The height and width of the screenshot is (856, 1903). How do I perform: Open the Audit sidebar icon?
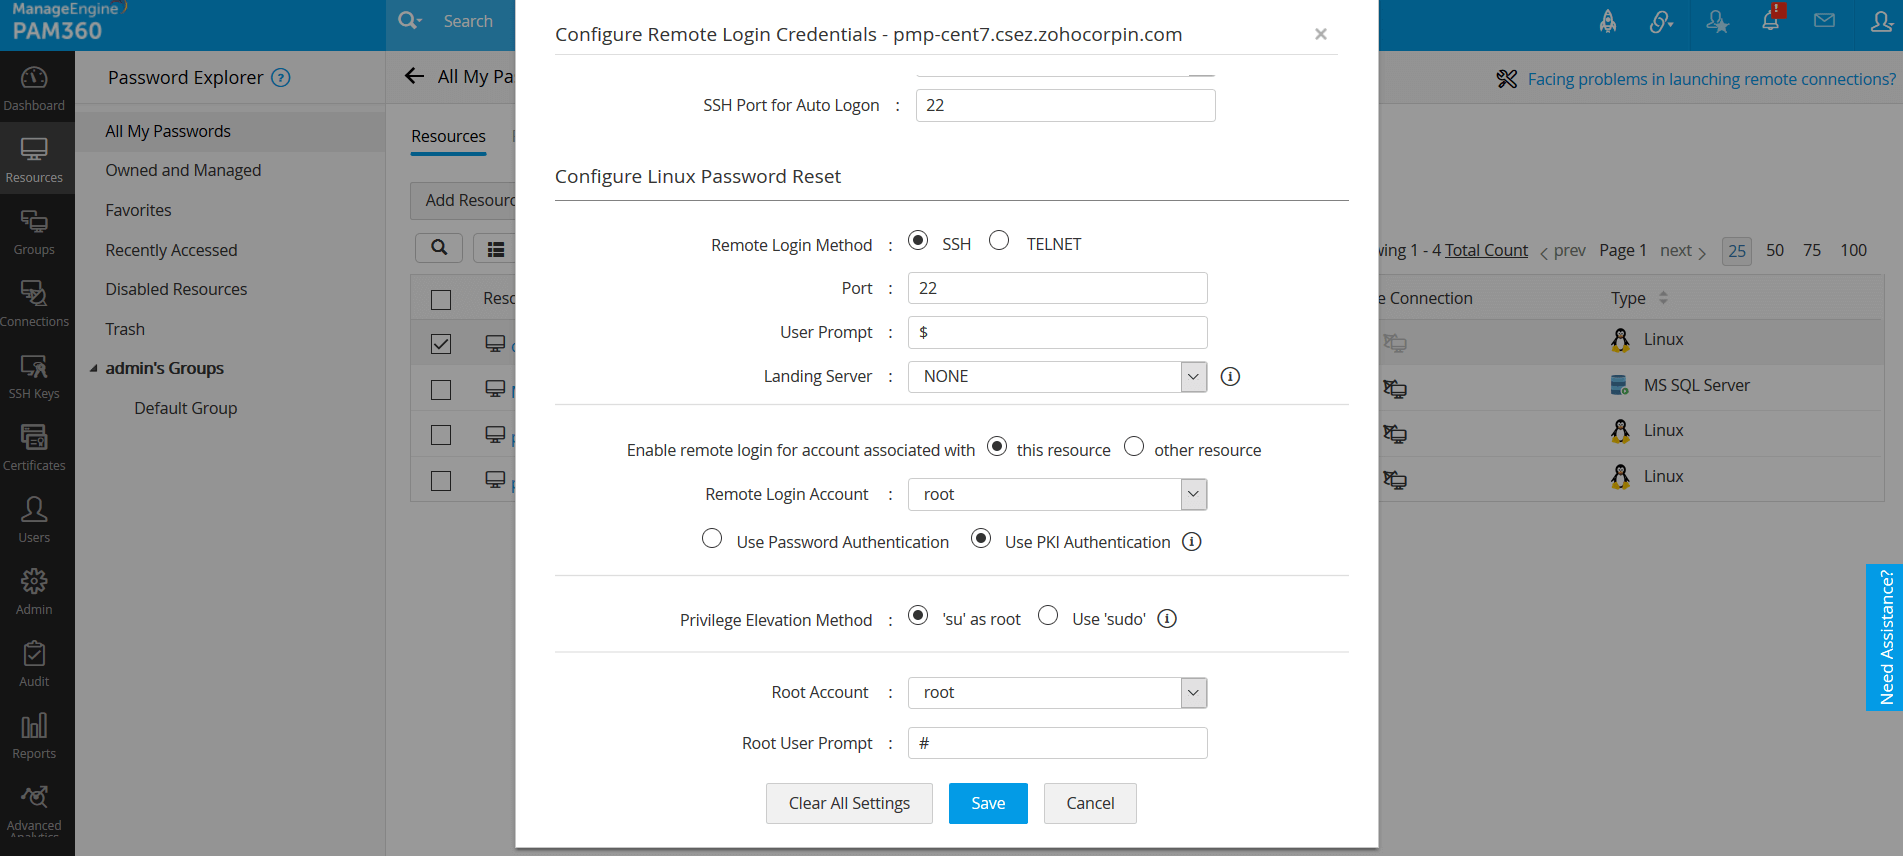click(34, 664)
